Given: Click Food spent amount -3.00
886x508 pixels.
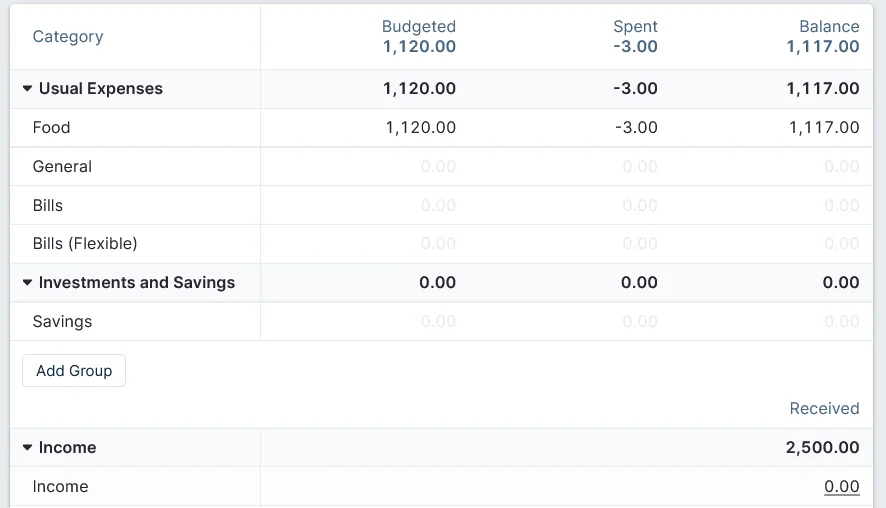Looking at the screenshot, I should click(x=635, y=128).
